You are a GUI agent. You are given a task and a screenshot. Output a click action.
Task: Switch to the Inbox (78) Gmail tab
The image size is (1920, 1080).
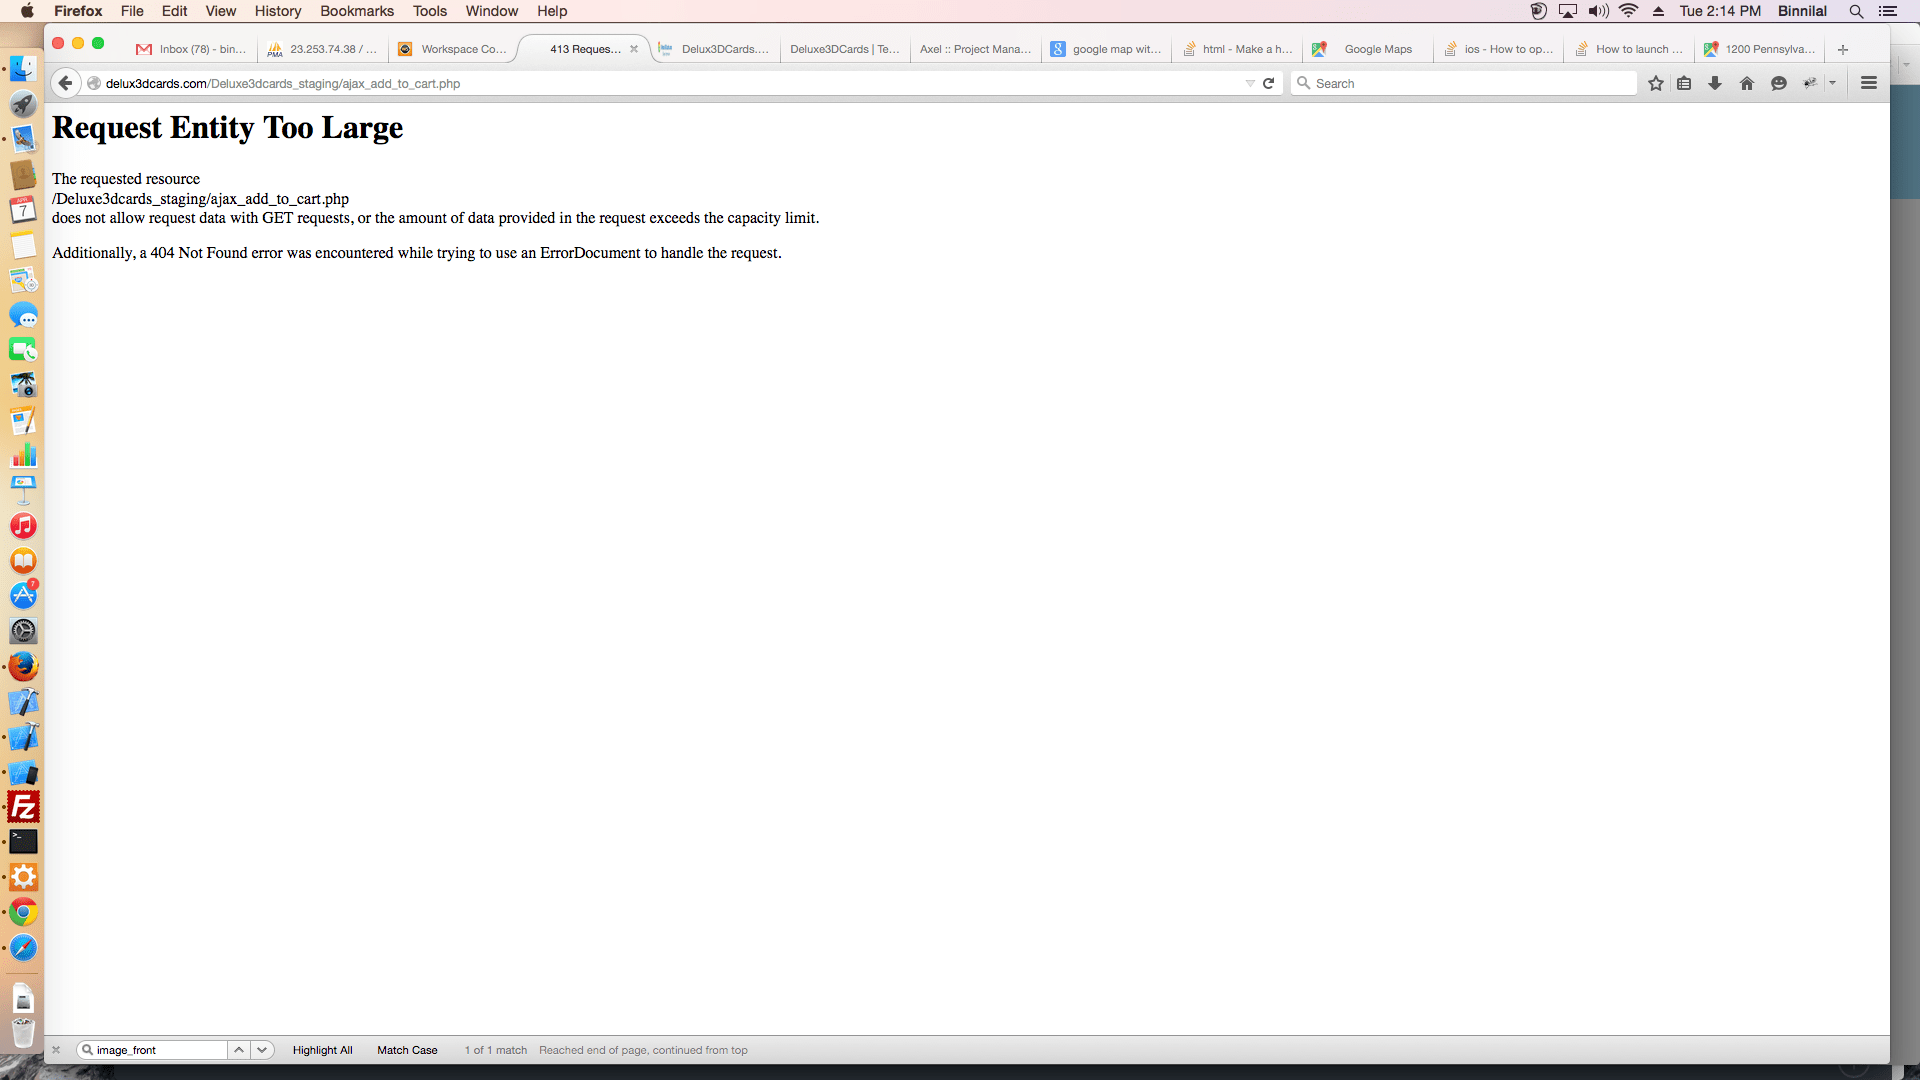coord(200,49)
